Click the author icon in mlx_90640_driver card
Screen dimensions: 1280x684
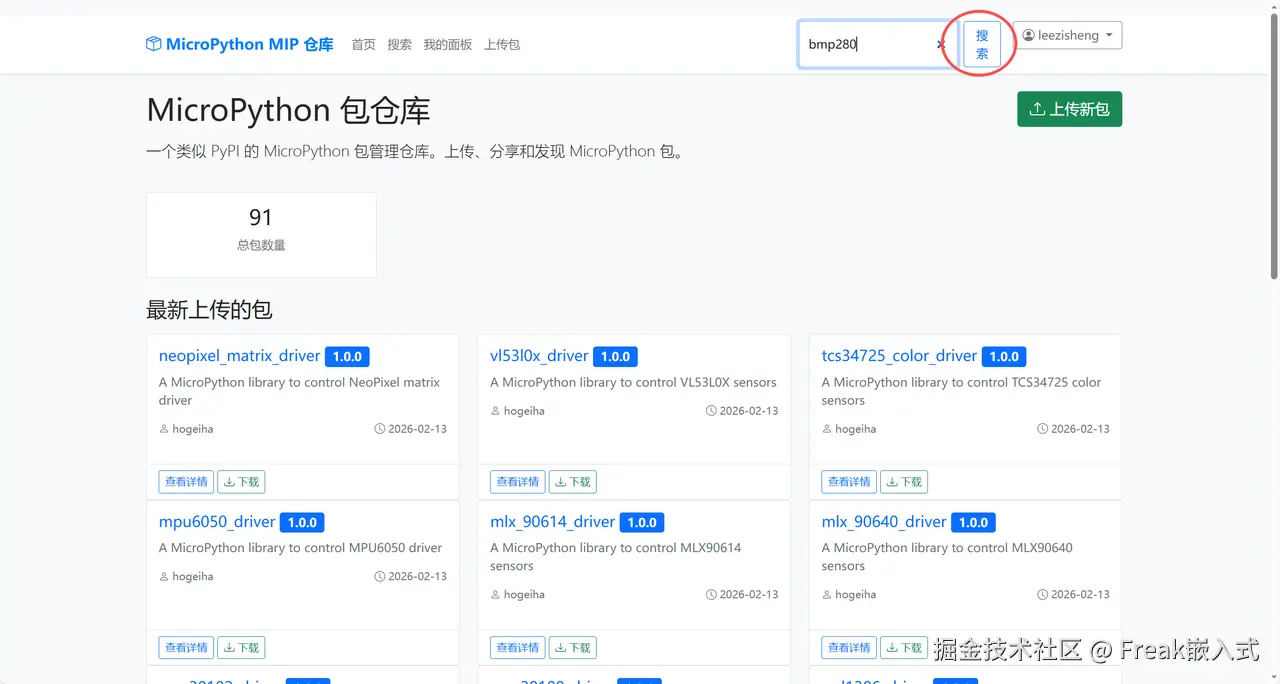pos(827,595)
